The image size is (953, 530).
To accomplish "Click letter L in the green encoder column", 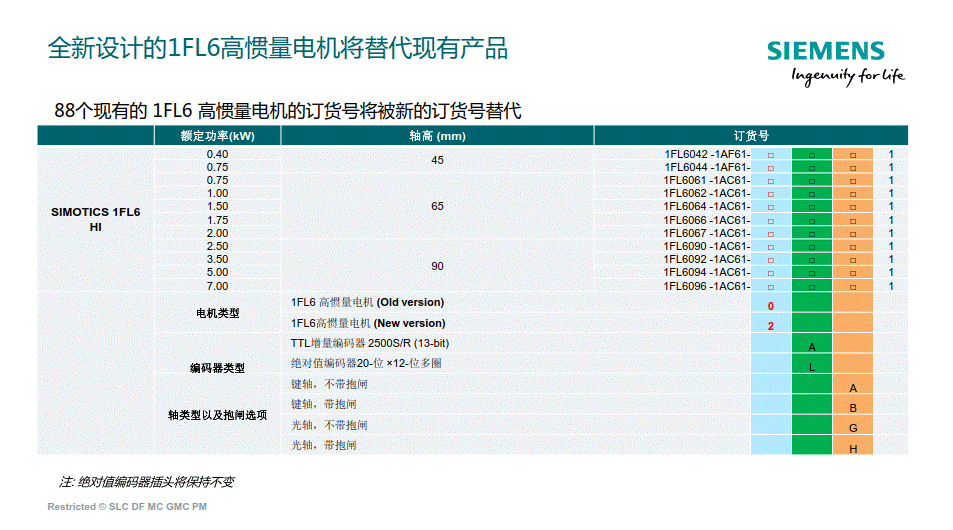I will click(812, 367).
